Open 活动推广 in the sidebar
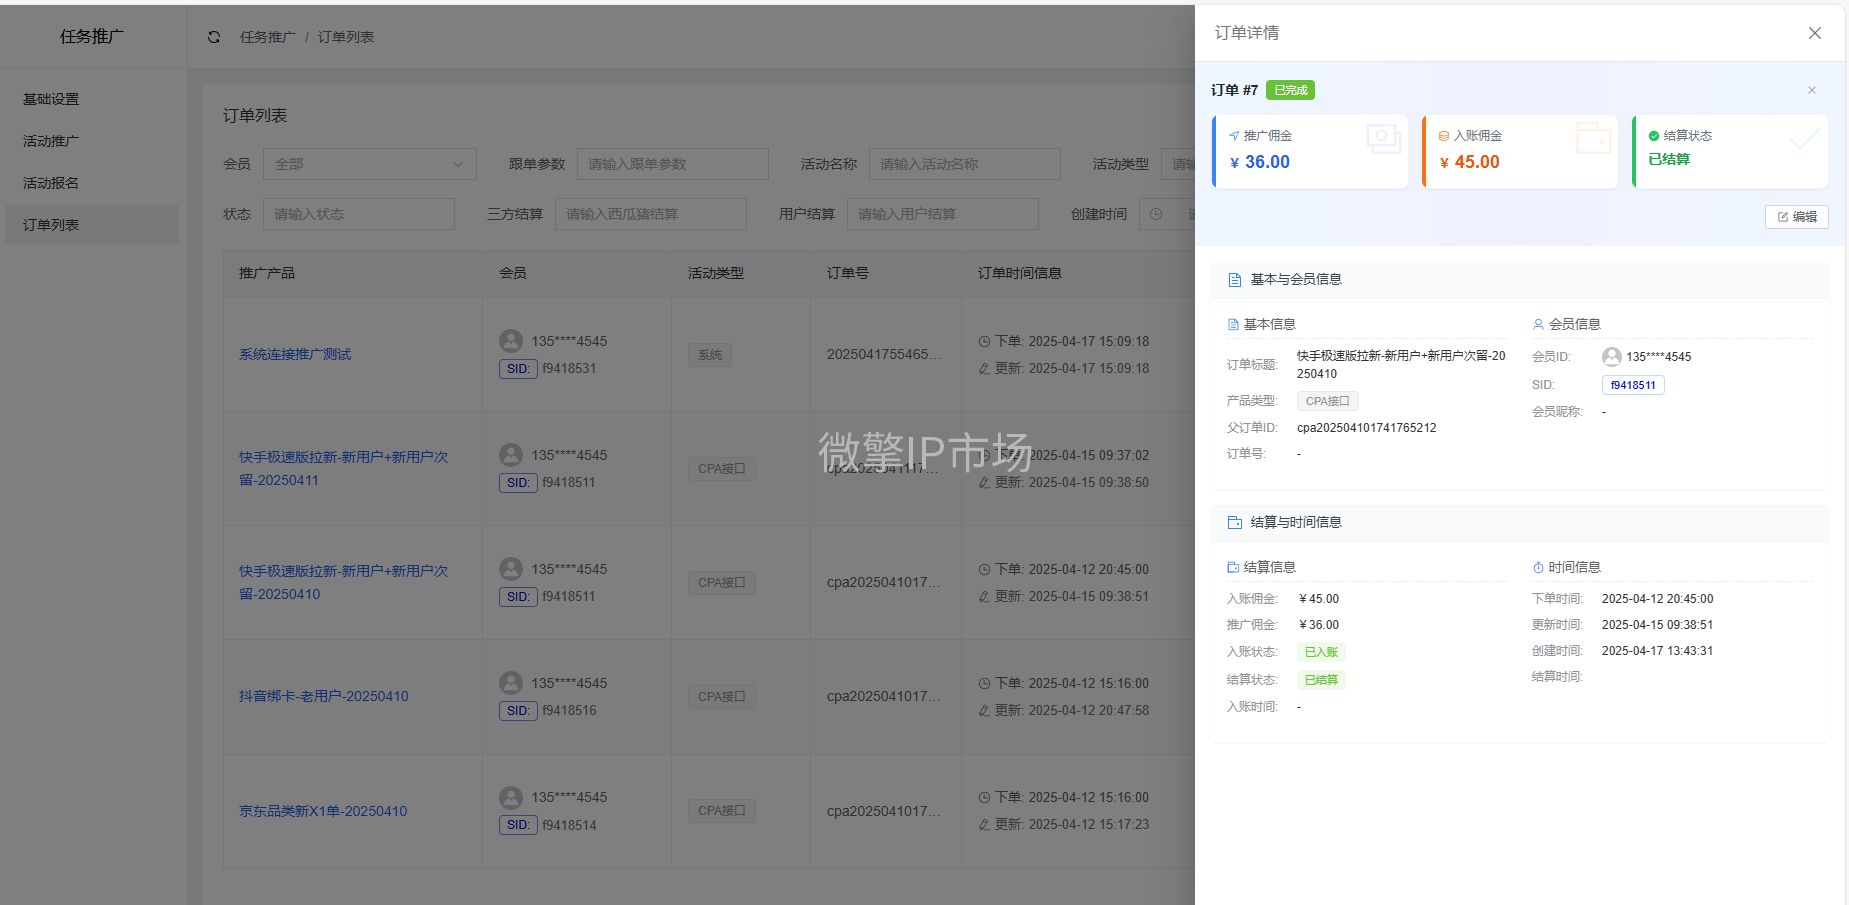This screenshot has width=1849, height=905. tap(51, 141)
